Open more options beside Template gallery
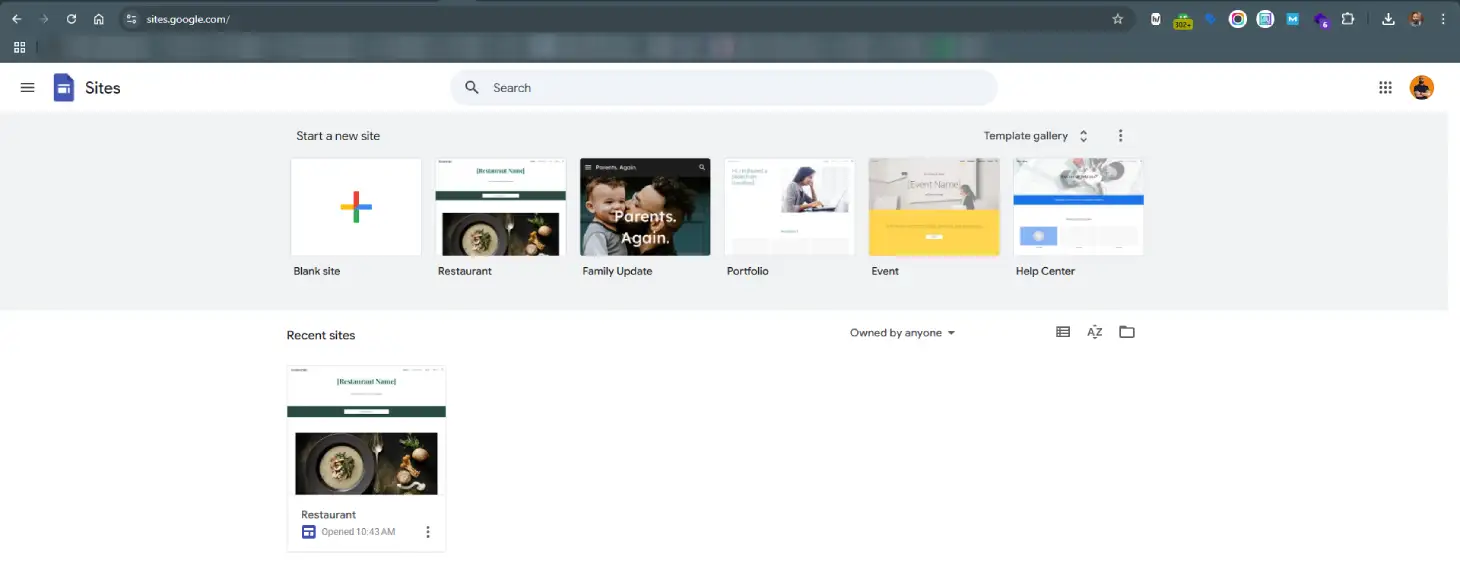This screenshot has height=586, width=1460. 1120,136
